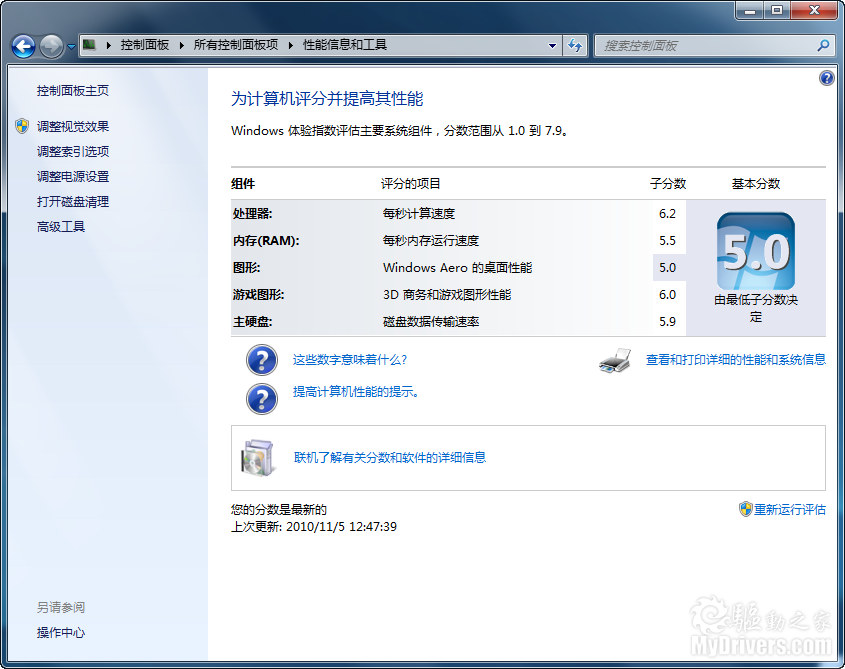This screenshot has width=845, height=669.
Task: Expand the arrow after 控制面板 in breadcrumb
Action: tap(182, 45)
